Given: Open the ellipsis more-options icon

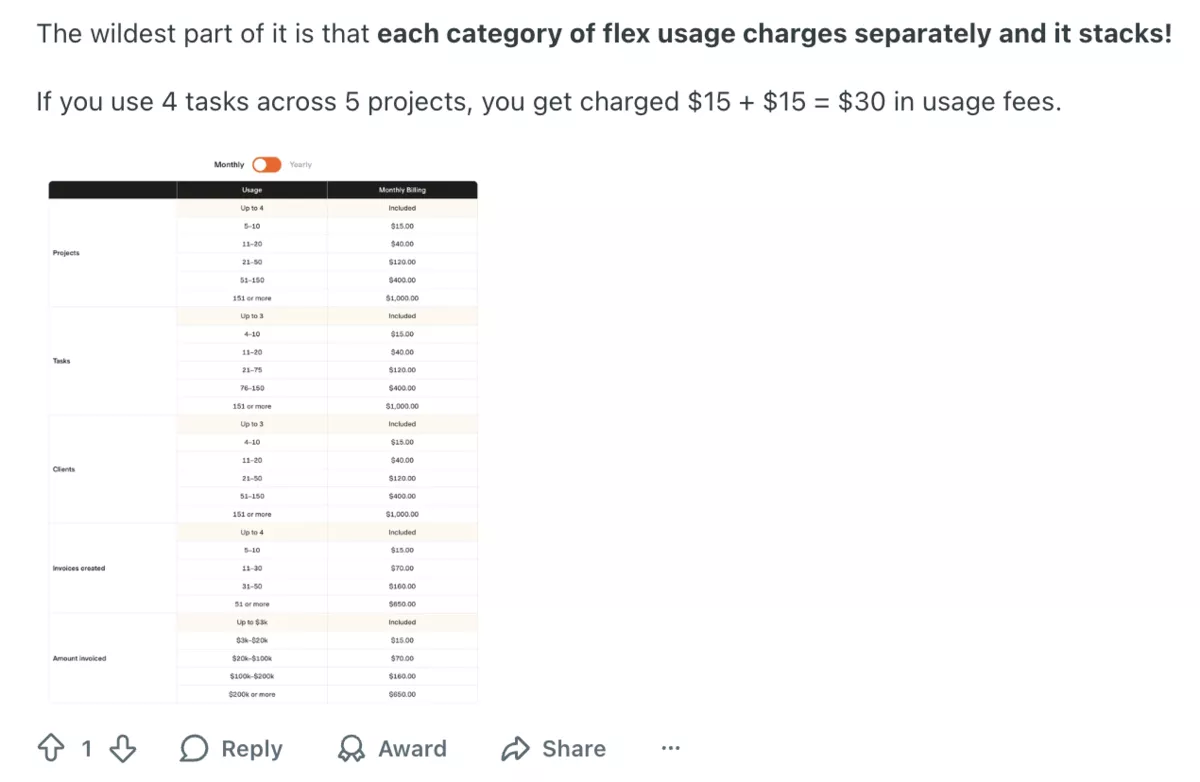Looking at the screenshot, I should click(x=670, y=747).
